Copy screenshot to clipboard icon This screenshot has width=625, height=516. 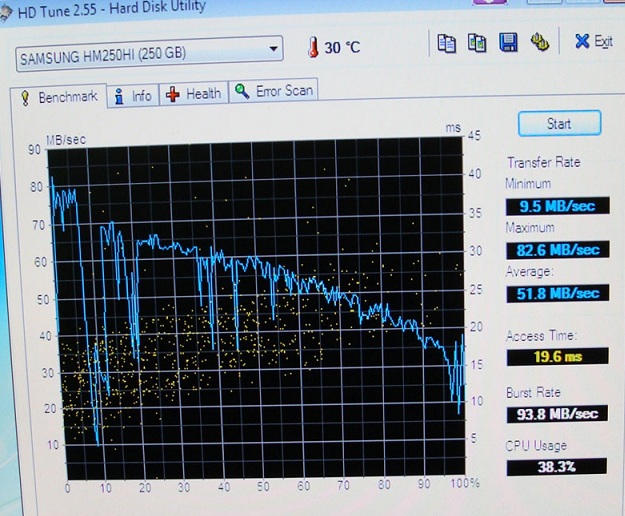click(477, 43)
